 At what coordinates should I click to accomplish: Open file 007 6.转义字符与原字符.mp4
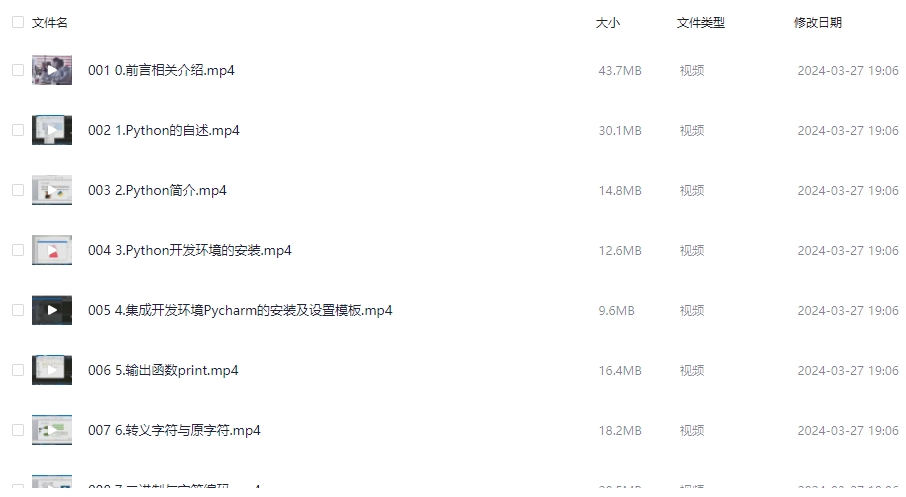pyautogui.click(x=174, y=430)
